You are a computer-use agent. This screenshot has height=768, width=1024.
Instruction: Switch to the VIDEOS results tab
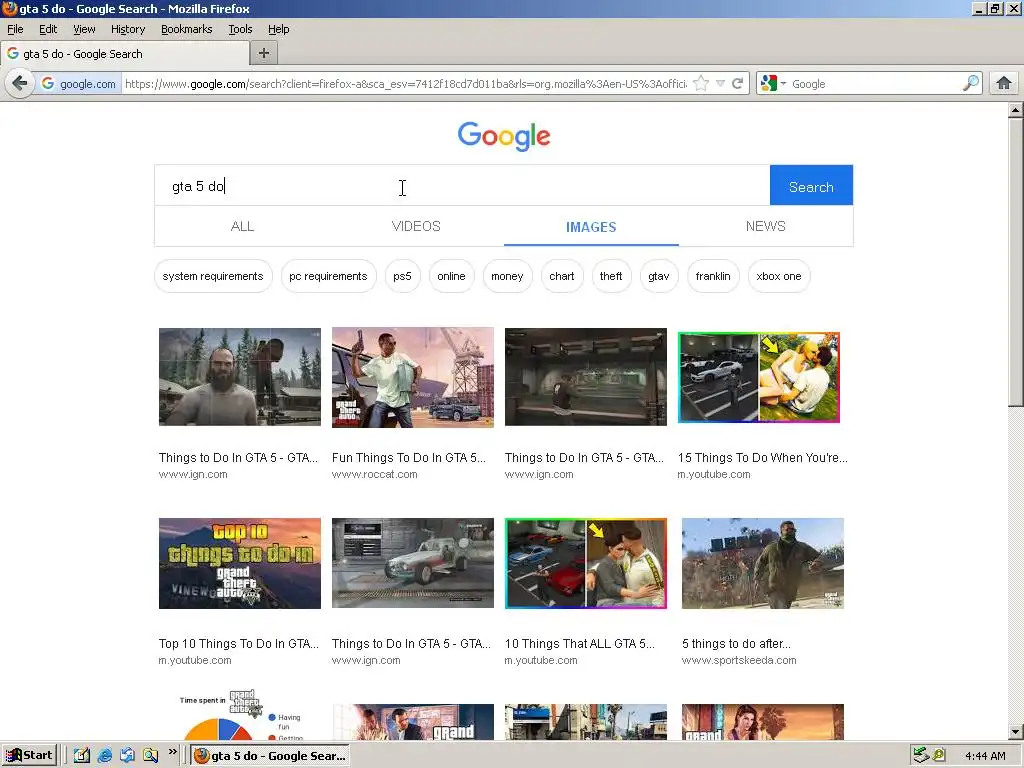coord(416,226)
